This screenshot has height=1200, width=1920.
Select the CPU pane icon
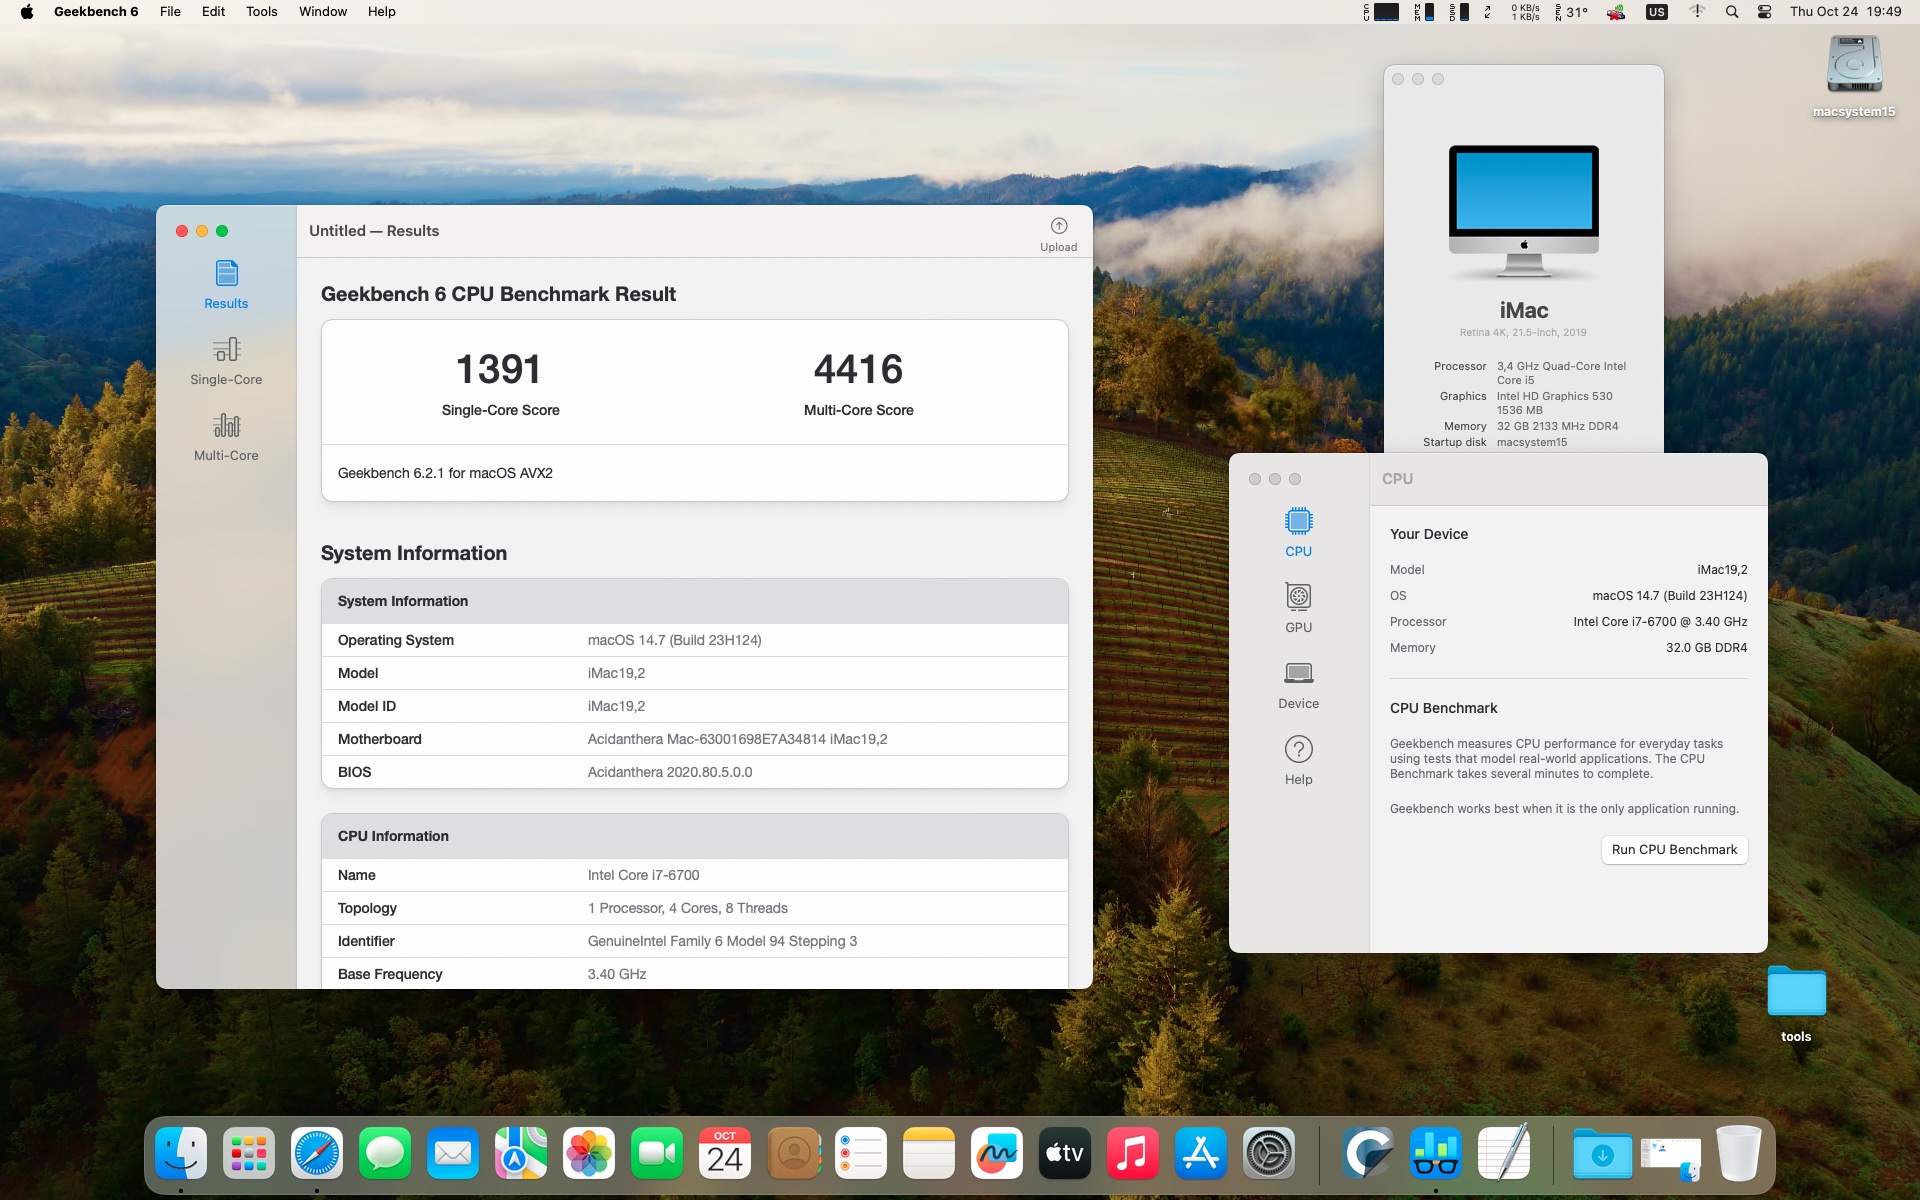coord(1298,531)
